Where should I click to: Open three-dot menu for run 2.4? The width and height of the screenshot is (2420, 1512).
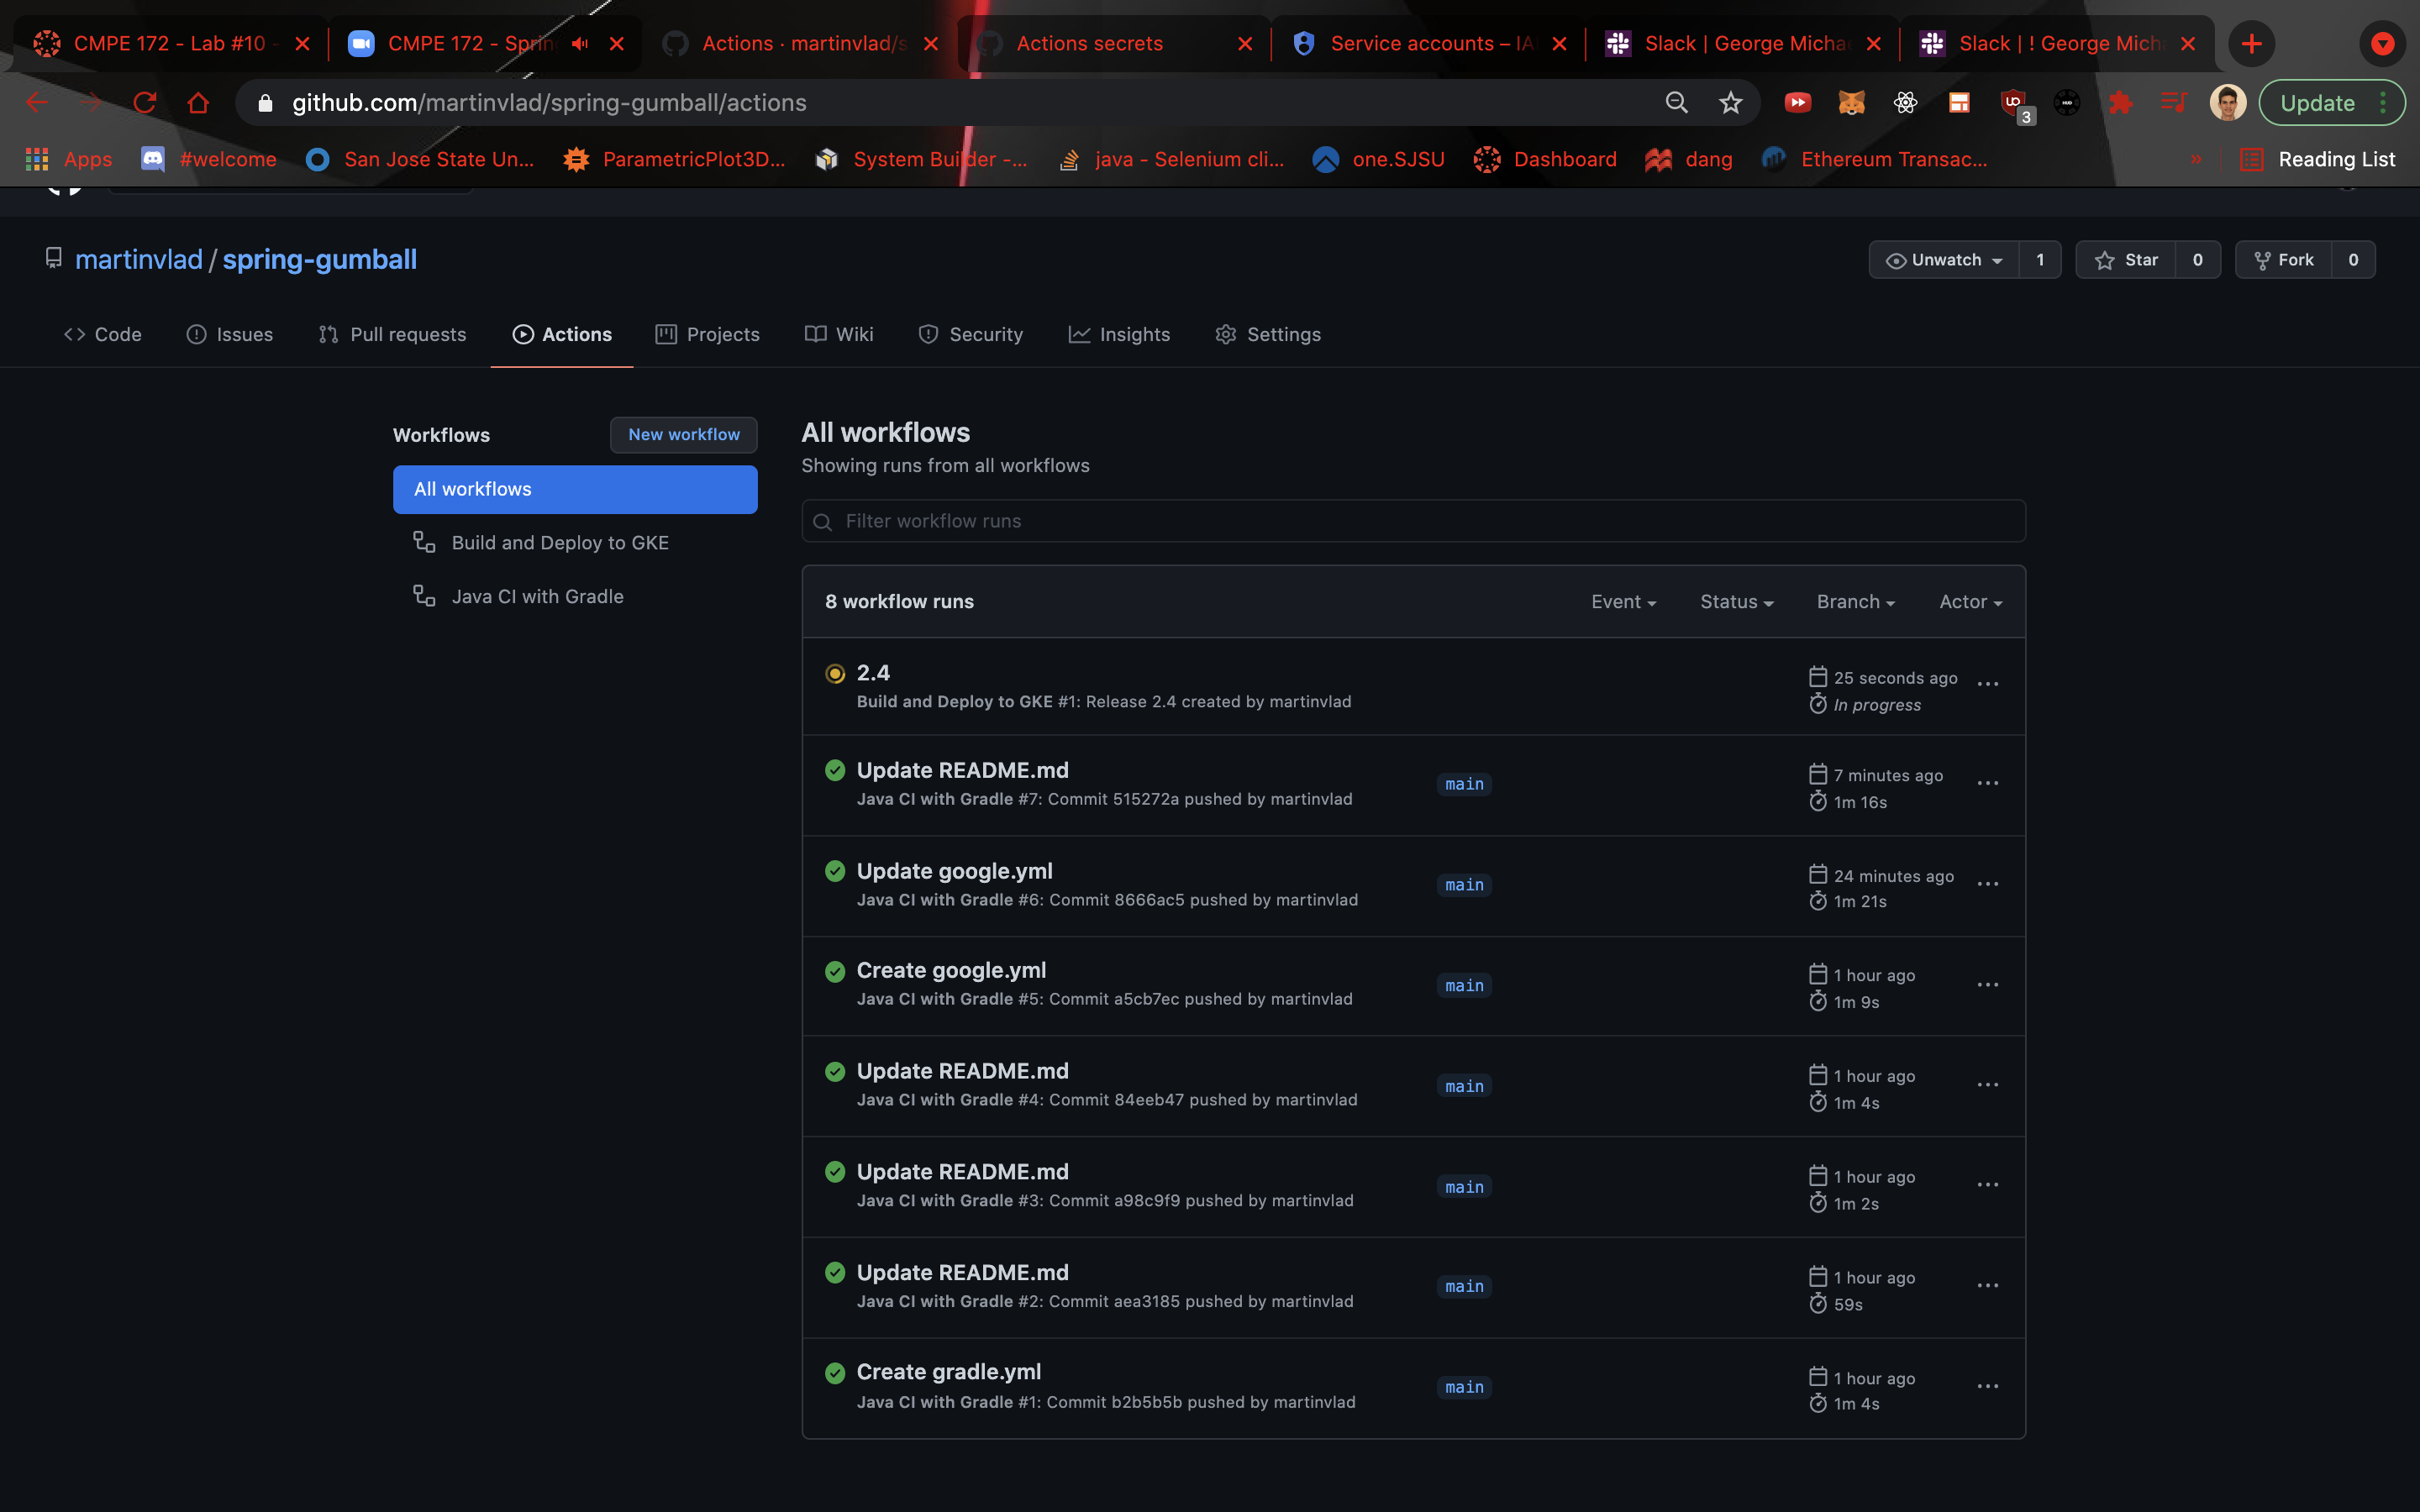1987,684
